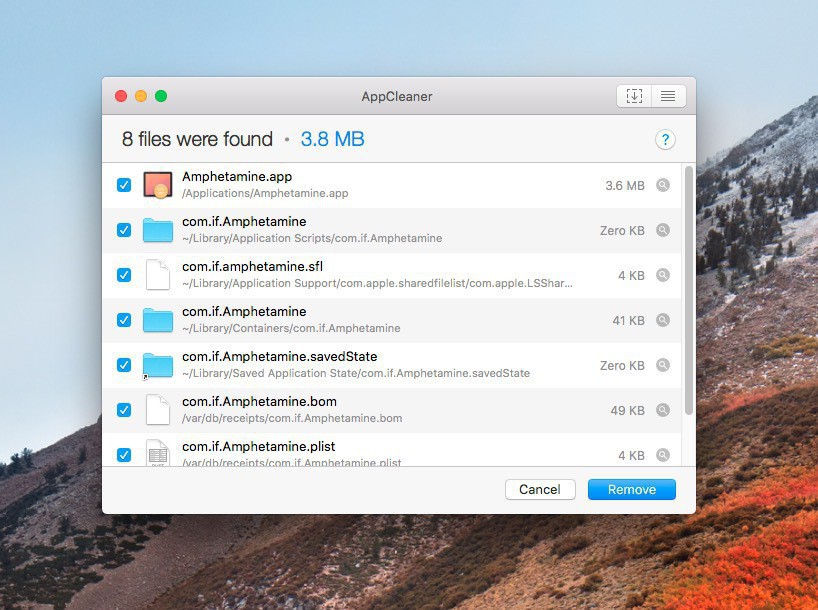Uncheck the com.if.Amphetamine.bom checkbox
The image size is (818, 610).
coord(124,410)
